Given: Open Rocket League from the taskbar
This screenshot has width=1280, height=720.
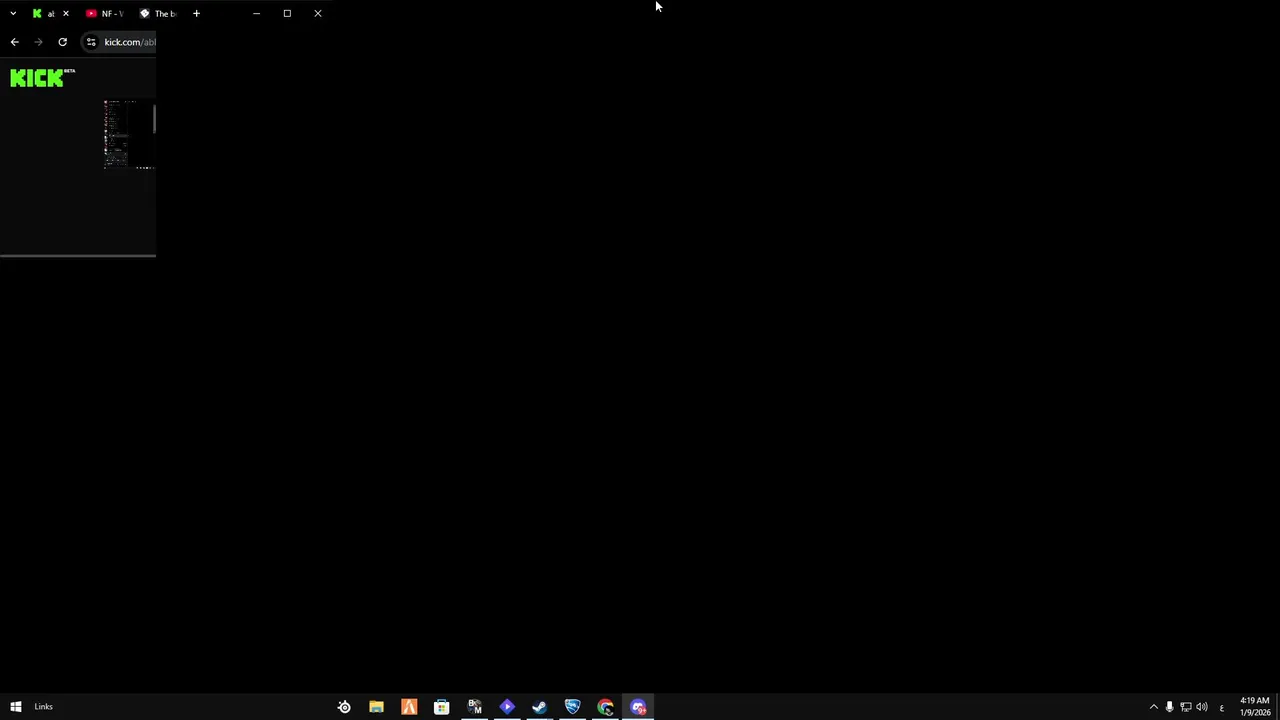Looking at the screenshot, I should pos(572,707).
